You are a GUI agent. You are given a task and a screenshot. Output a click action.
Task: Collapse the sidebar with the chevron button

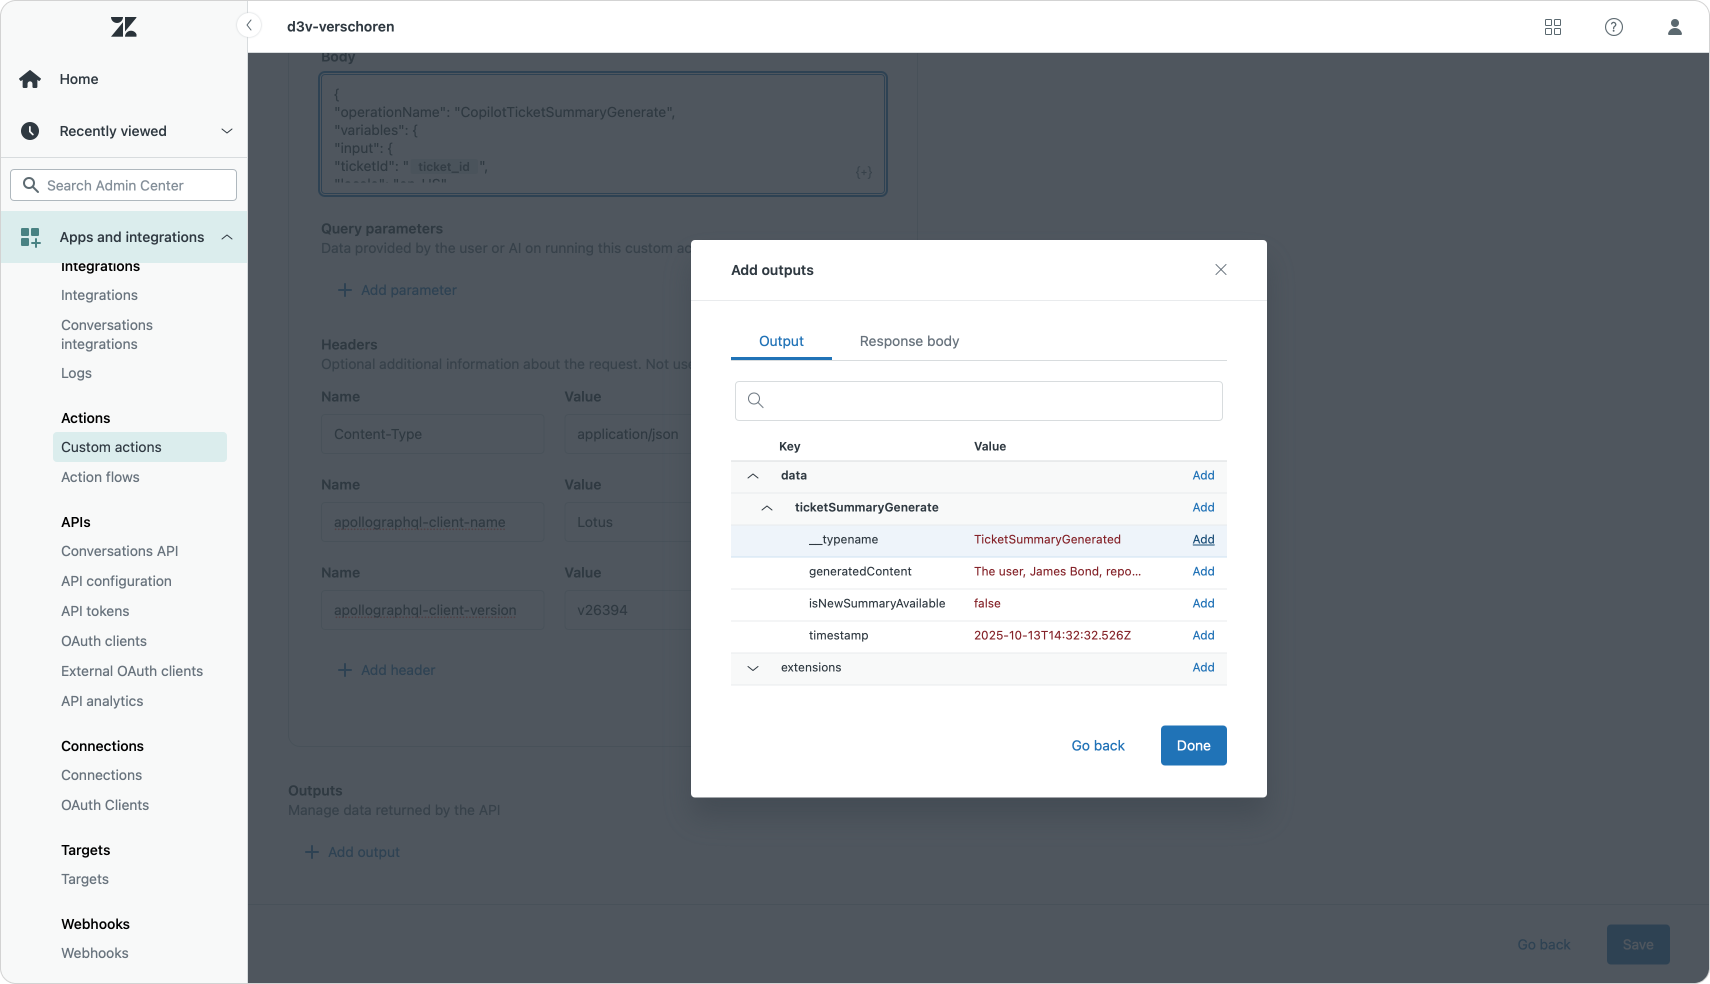point(249,25)
